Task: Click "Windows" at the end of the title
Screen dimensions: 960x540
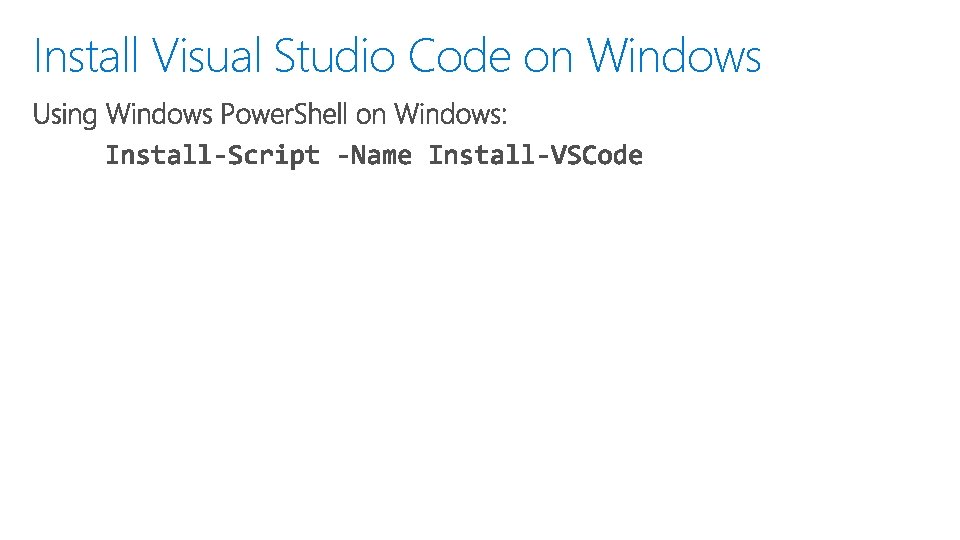Action: tap(673, 56)
